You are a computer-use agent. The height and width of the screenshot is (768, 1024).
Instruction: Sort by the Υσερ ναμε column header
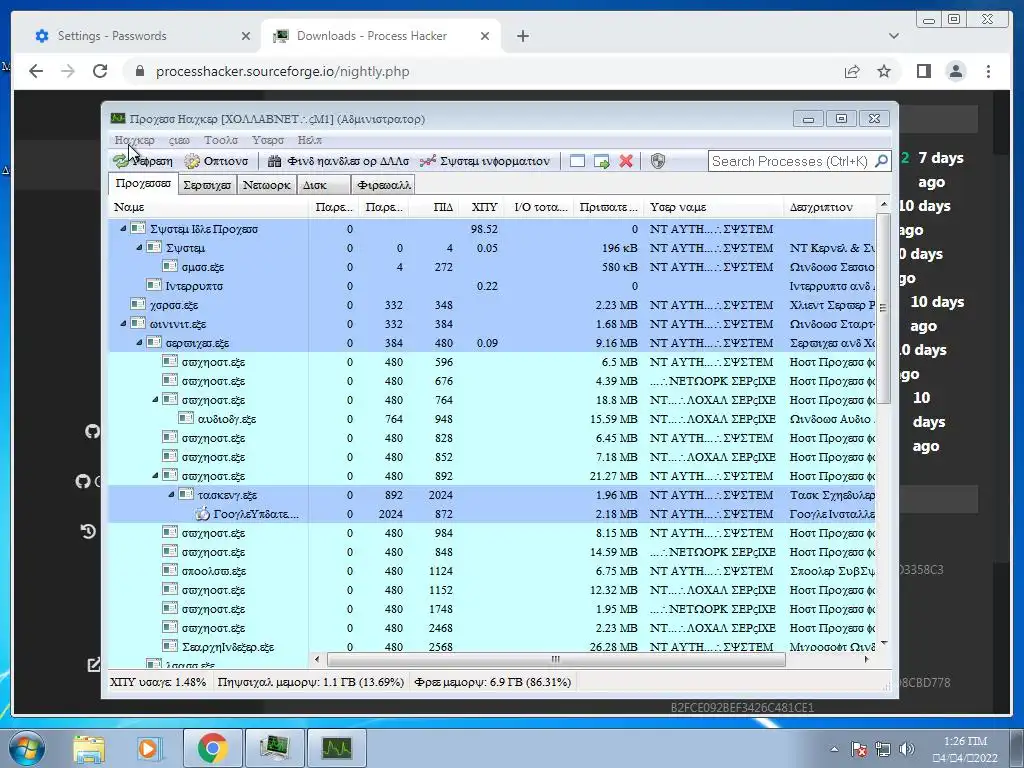(x=714, y=207)
